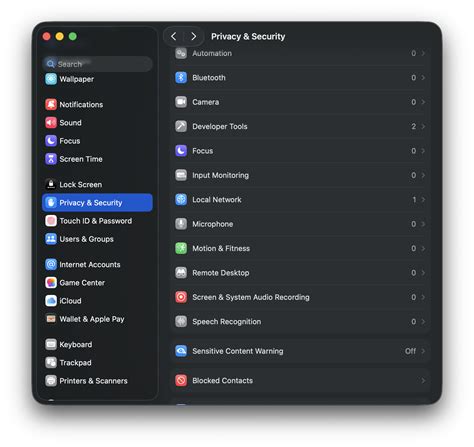Click the Internet Accounts @ icon
This screenshot has height=447, width=474.
(51, 264)
